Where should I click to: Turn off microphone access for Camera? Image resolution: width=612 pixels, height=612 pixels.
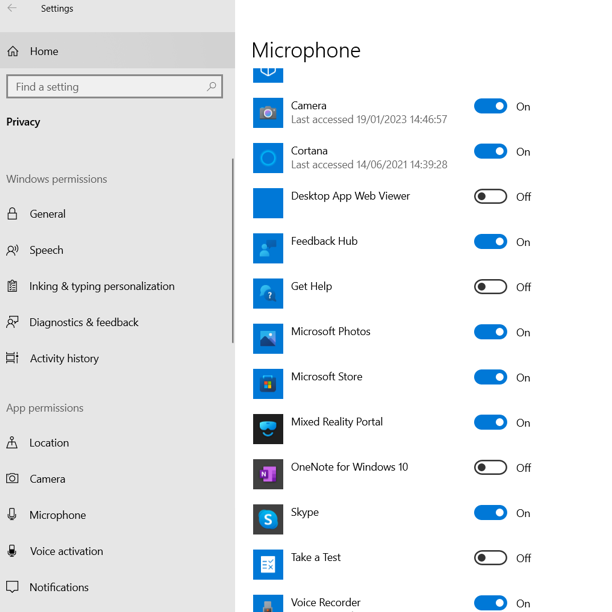(x=491, y=106)
